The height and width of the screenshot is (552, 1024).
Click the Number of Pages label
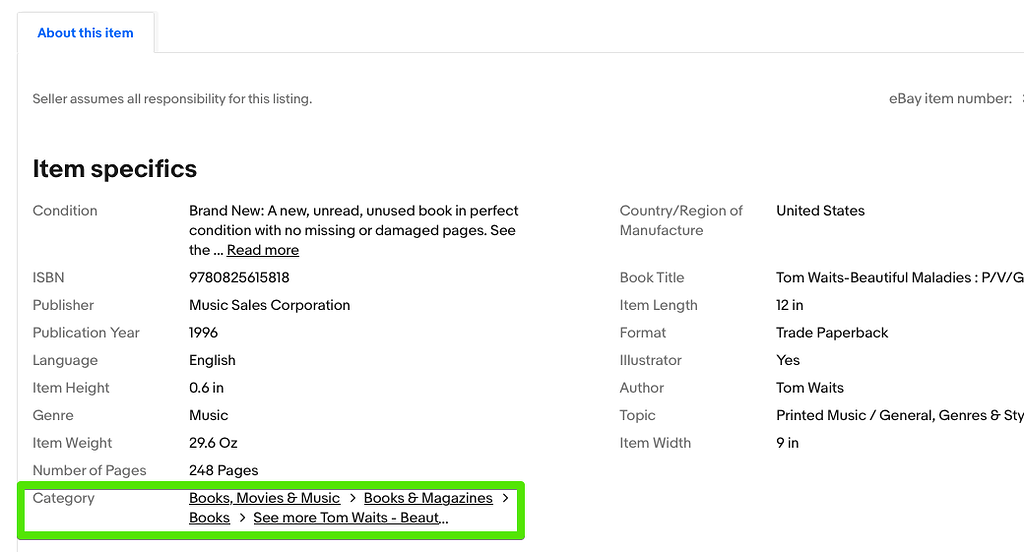[x=89, y=470]
